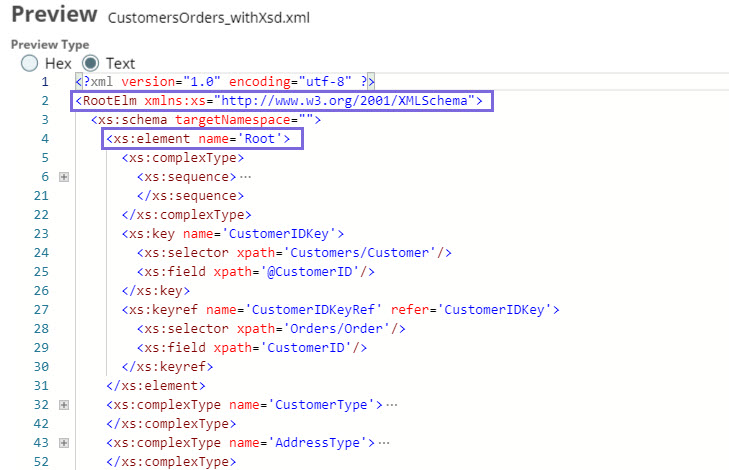This screenshot has width=729, height=470.
Task: Select the Hex preview type radio button
Action: point(30,63)
